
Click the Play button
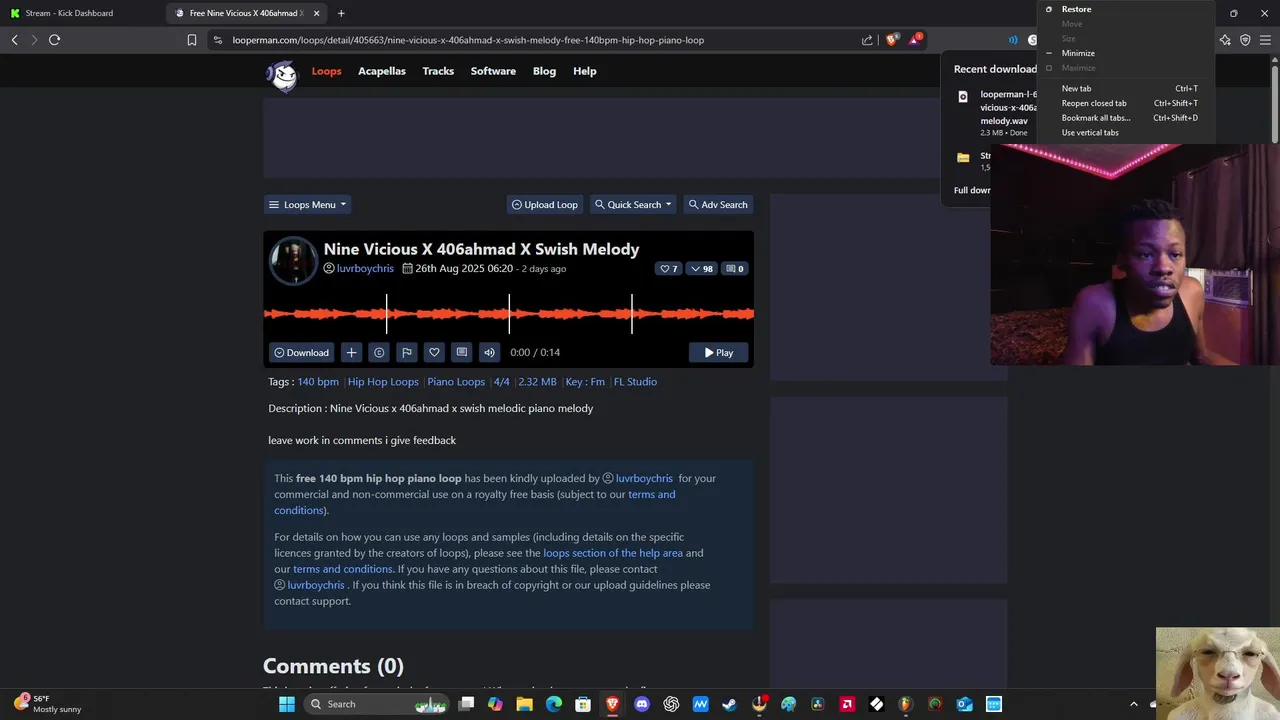(718, 352)
